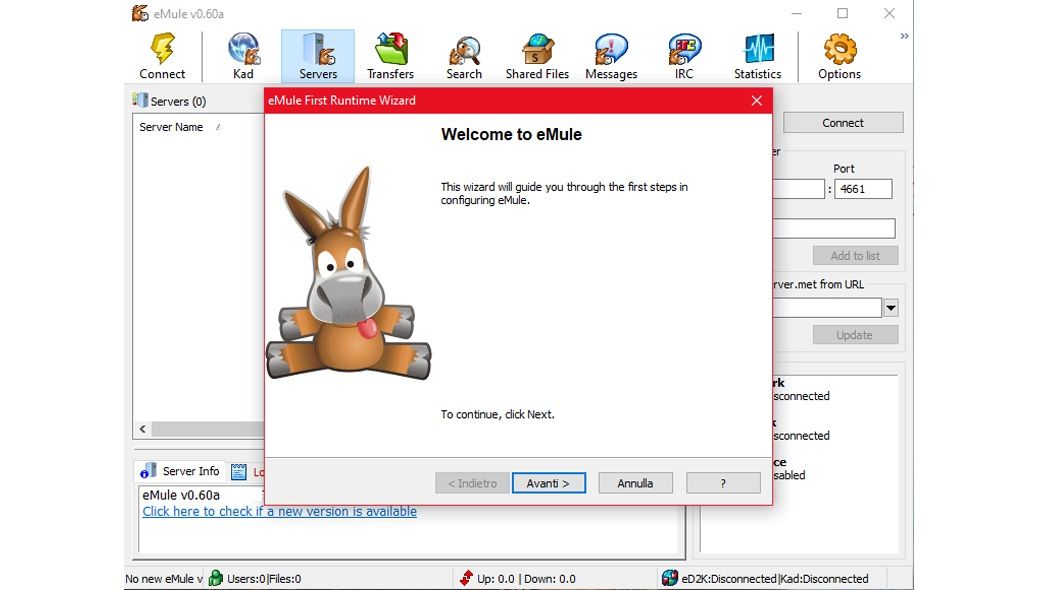Click the new version check link
The height and width of the screenshot is (590, 1050).
279,512
